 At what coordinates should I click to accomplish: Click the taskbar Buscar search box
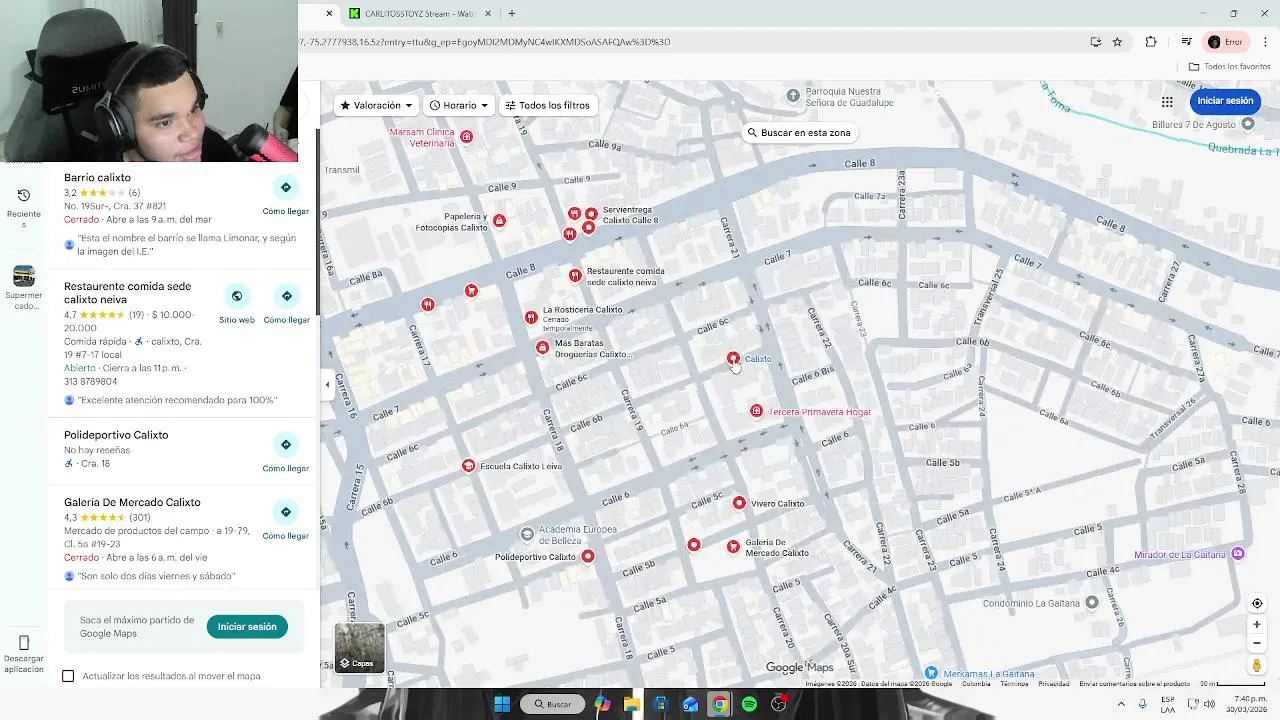(x=551, y=704)
